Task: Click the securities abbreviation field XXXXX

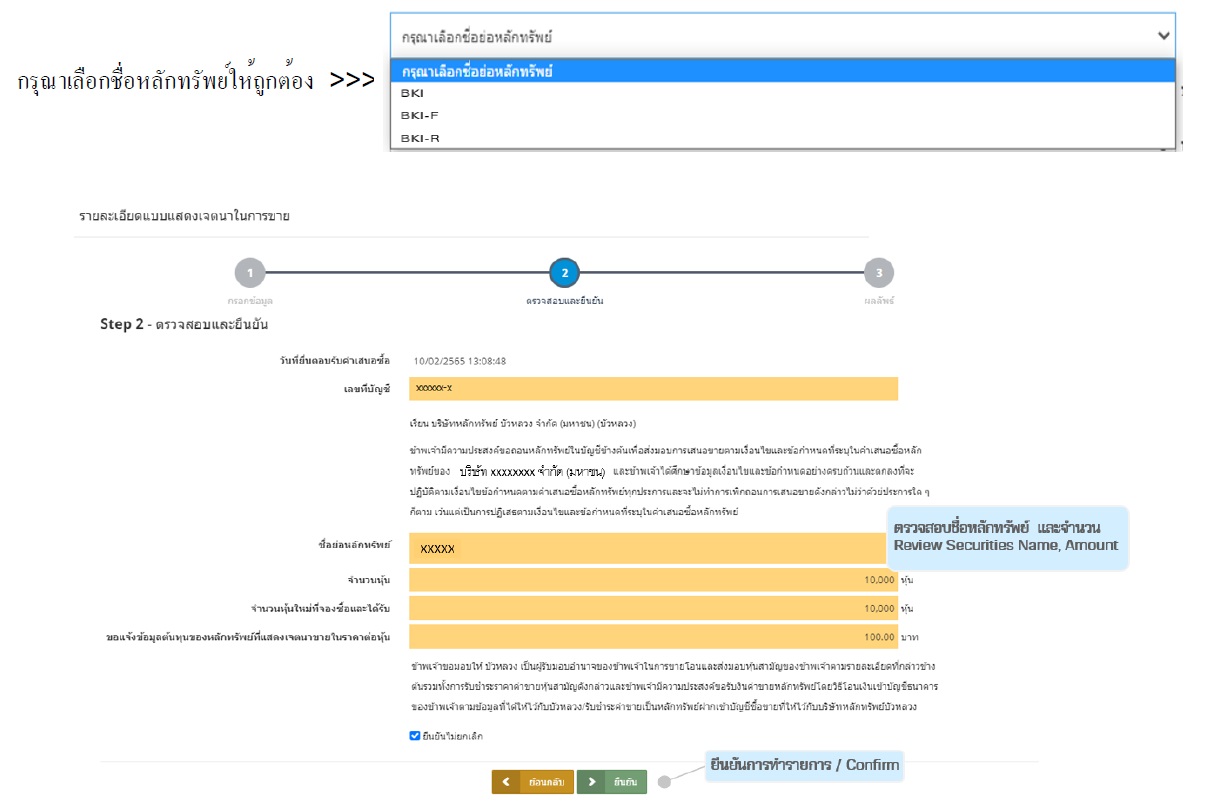Action: 653,548
